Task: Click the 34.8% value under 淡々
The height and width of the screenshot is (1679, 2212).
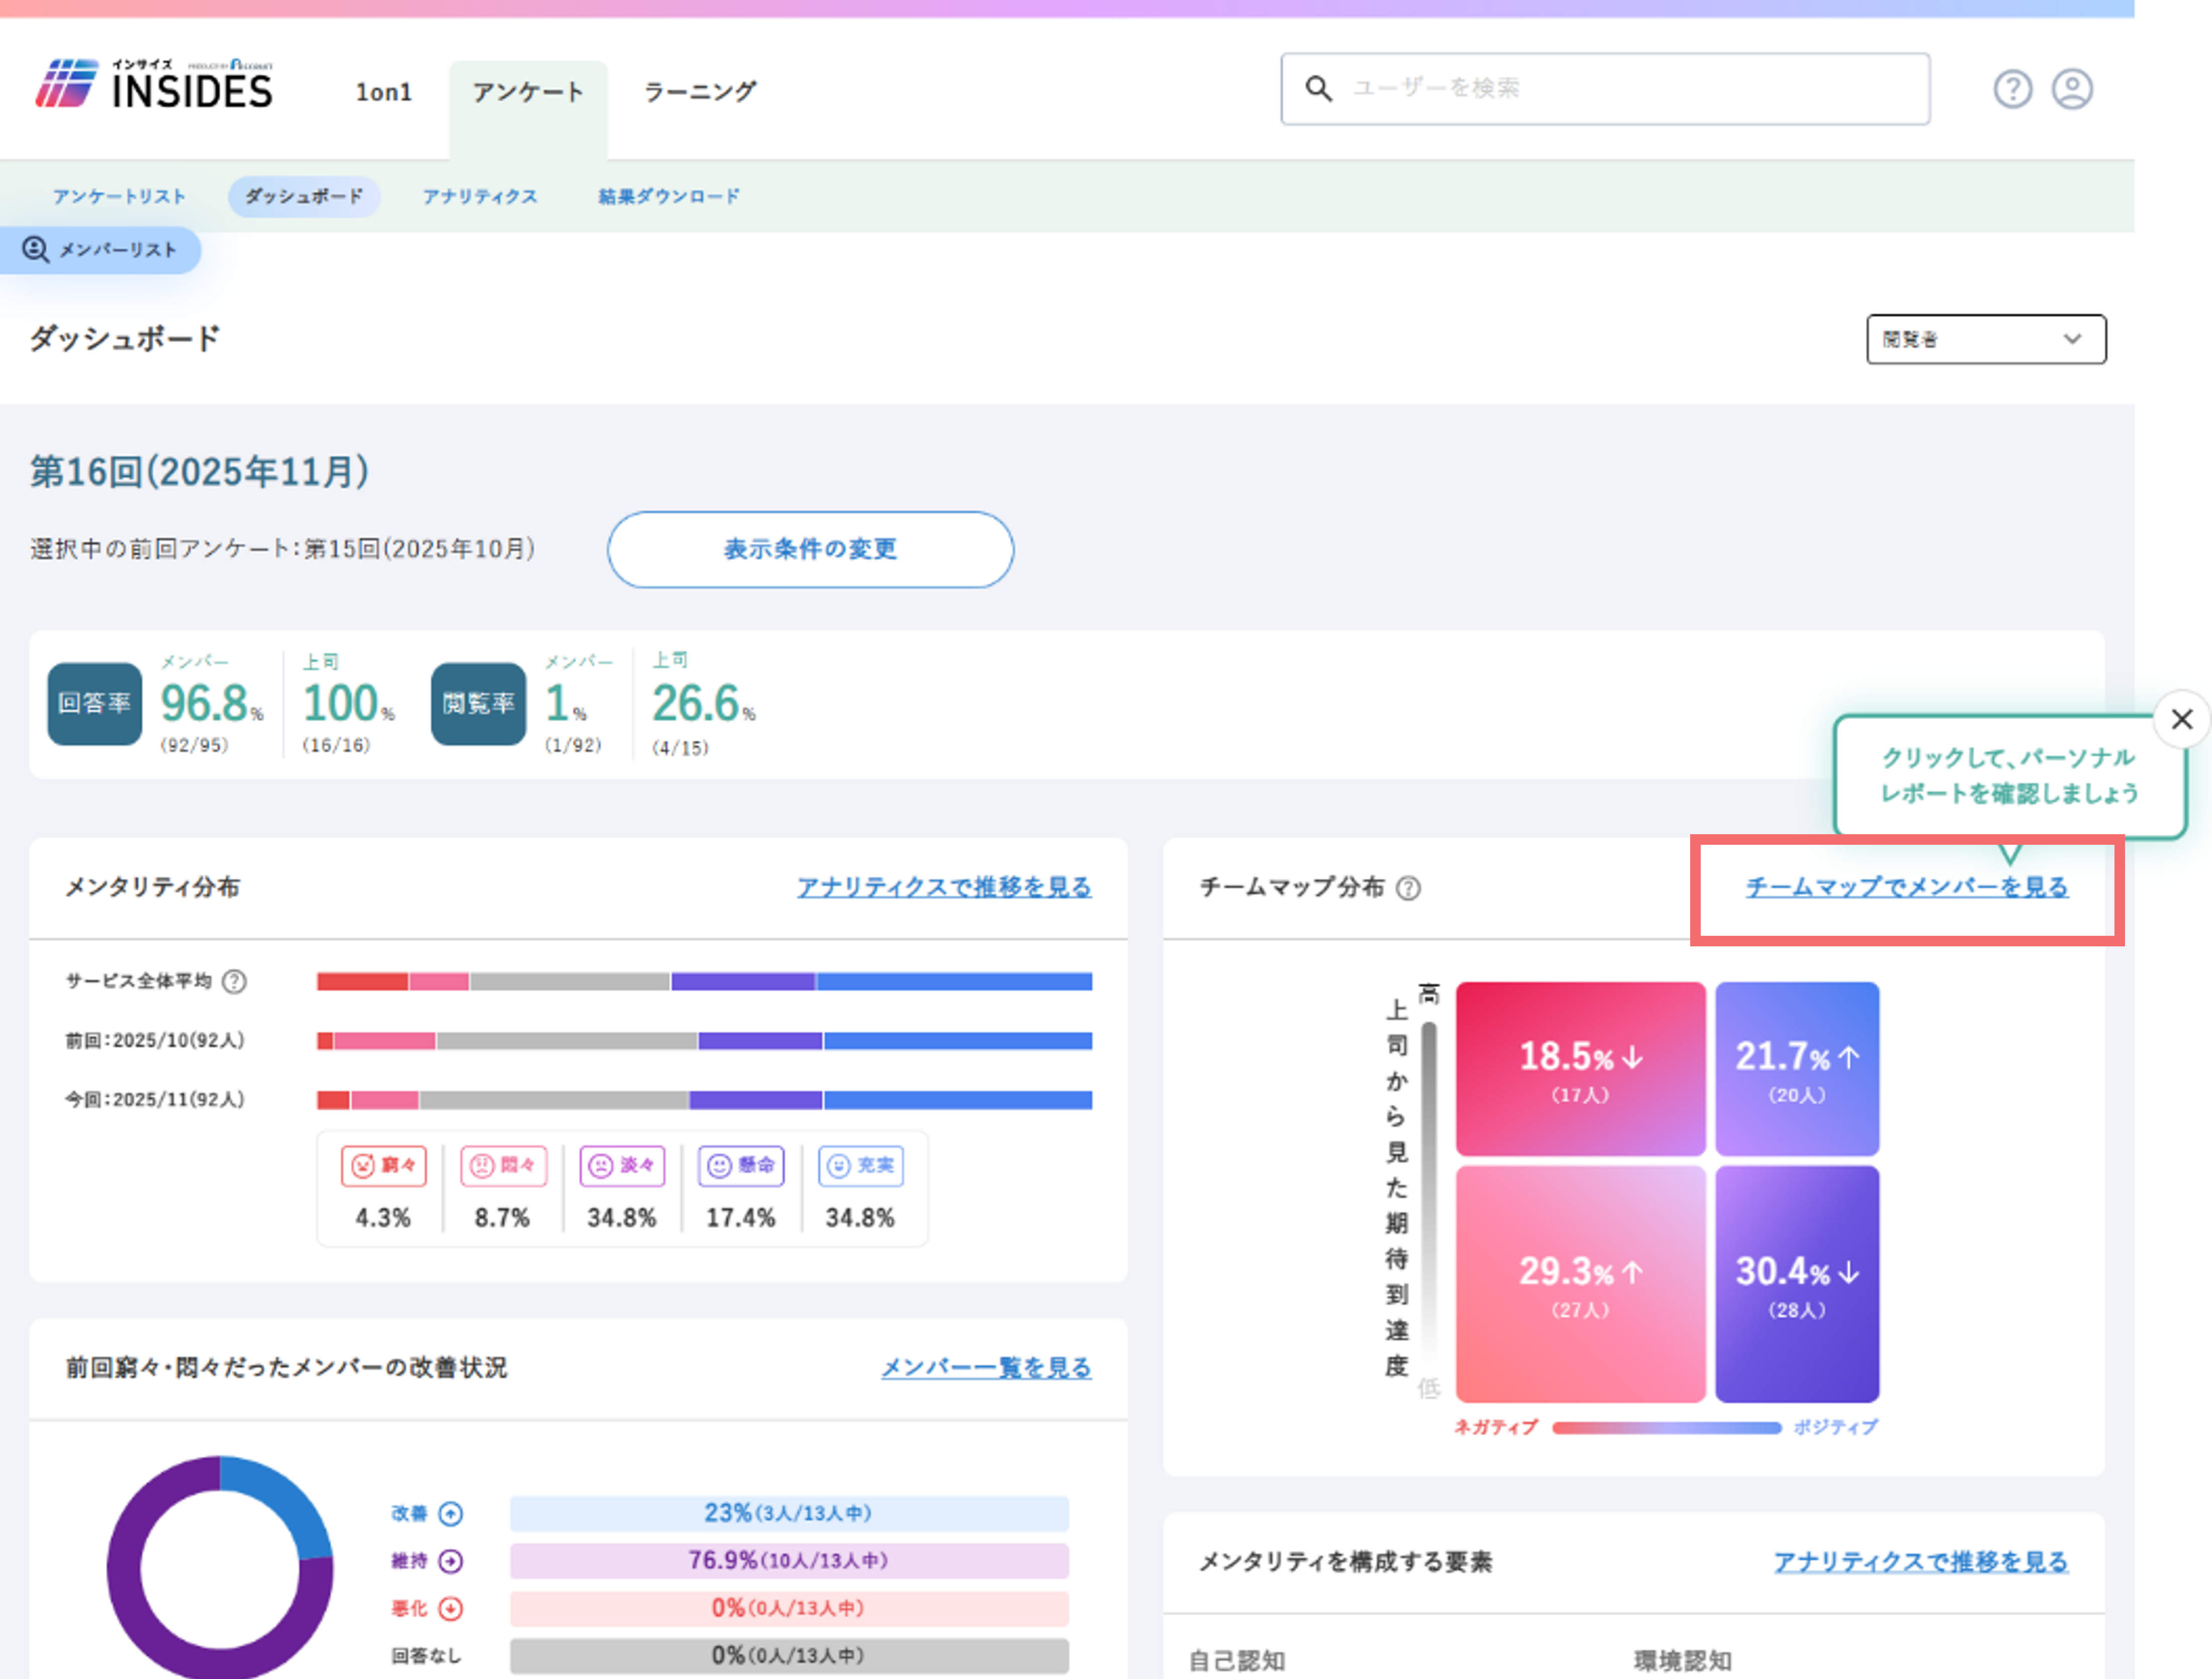Action: click(x=622, y=1217)
